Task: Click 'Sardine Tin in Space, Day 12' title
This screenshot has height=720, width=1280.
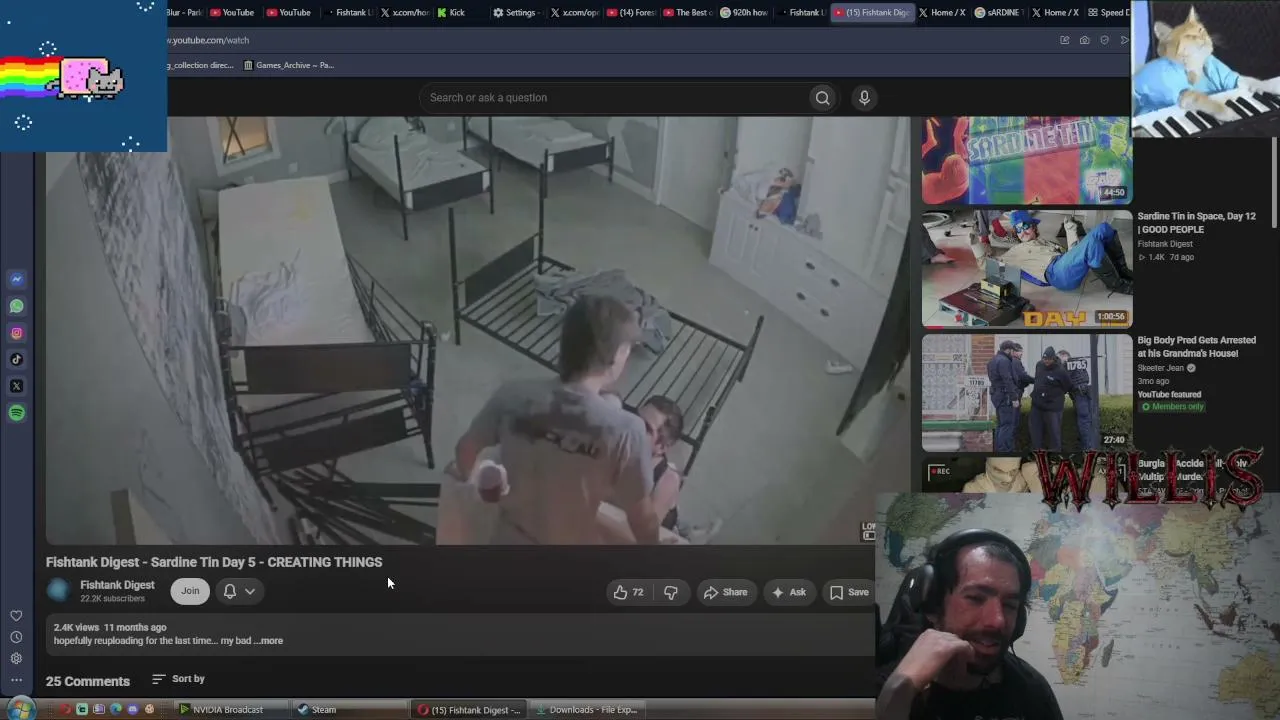Action: pos(1196,223)
